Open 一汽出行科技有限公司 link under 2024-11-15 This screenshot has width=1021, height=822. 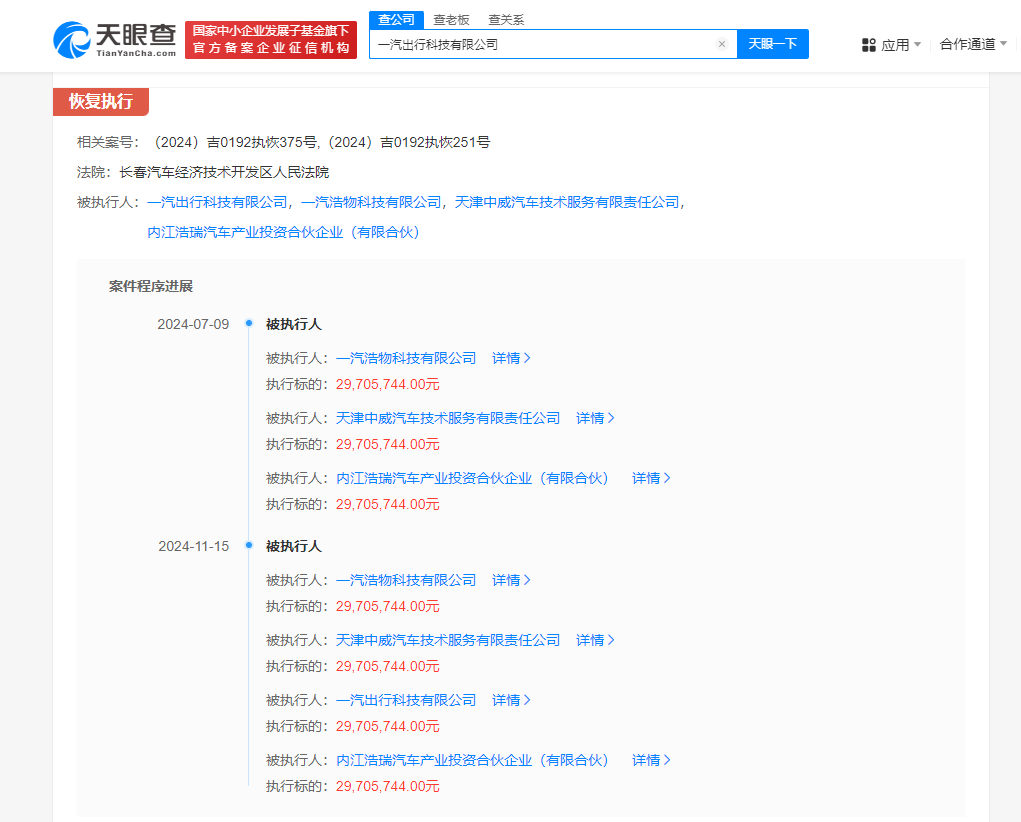[406, 700]
